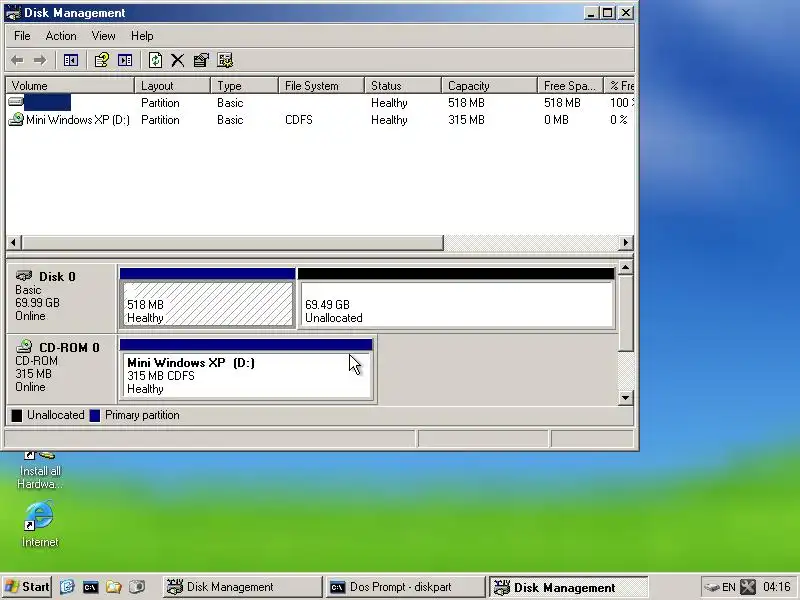Click the 04:16 clock in tray
Screen dimensions: 800x600
[x=777, y=587]
